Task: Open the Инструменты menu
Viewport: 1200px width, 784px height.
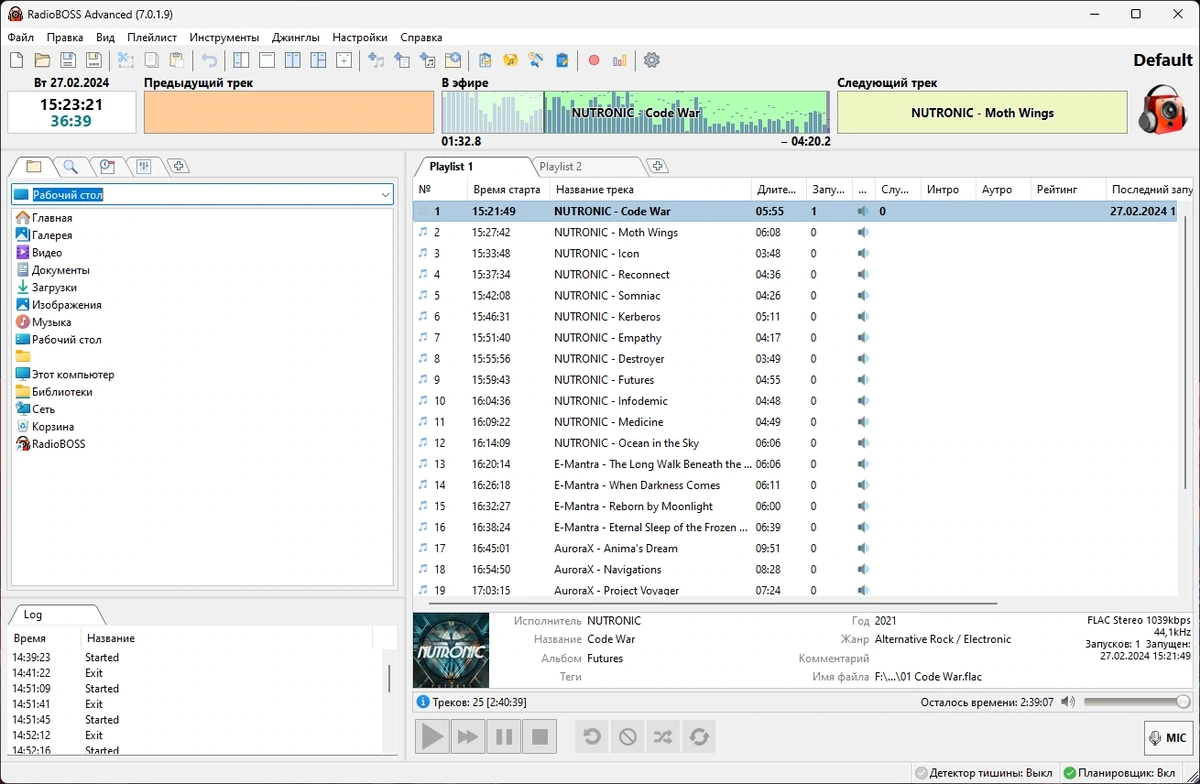Action: [224, 37]
